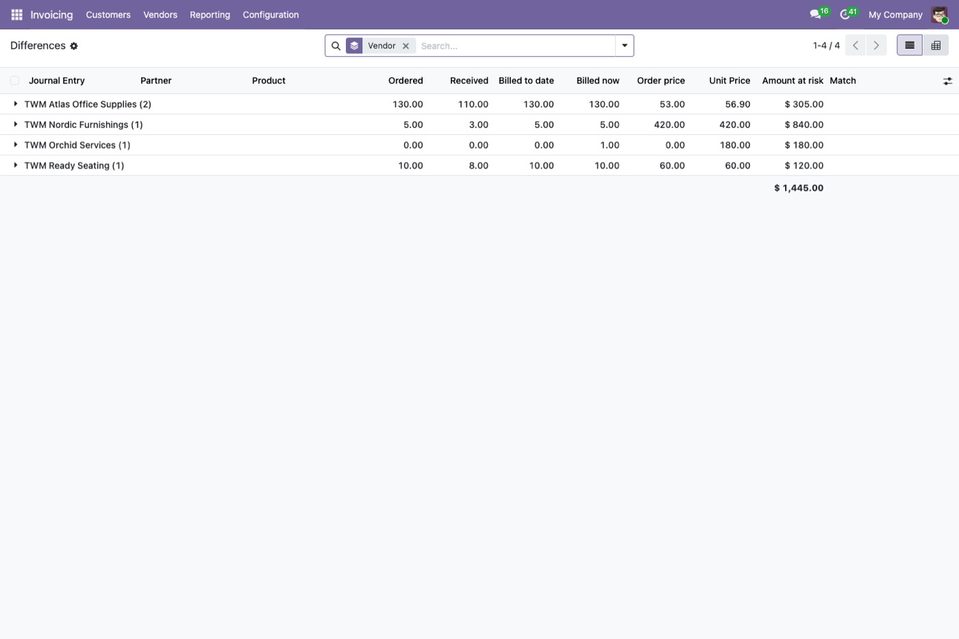Screen dimensions: 959x639
Task: Sort by the Amount at risk column
Action: [793, 81]
